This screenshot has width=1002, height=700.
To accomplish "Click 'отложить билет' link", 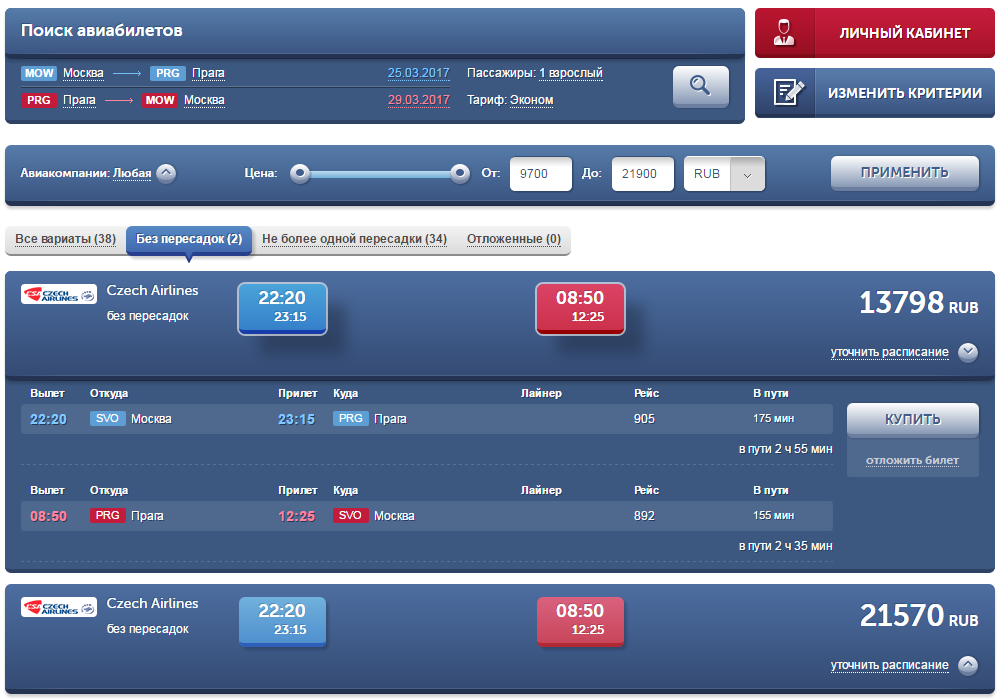I will pyautogui.click(x=912, y=460).
